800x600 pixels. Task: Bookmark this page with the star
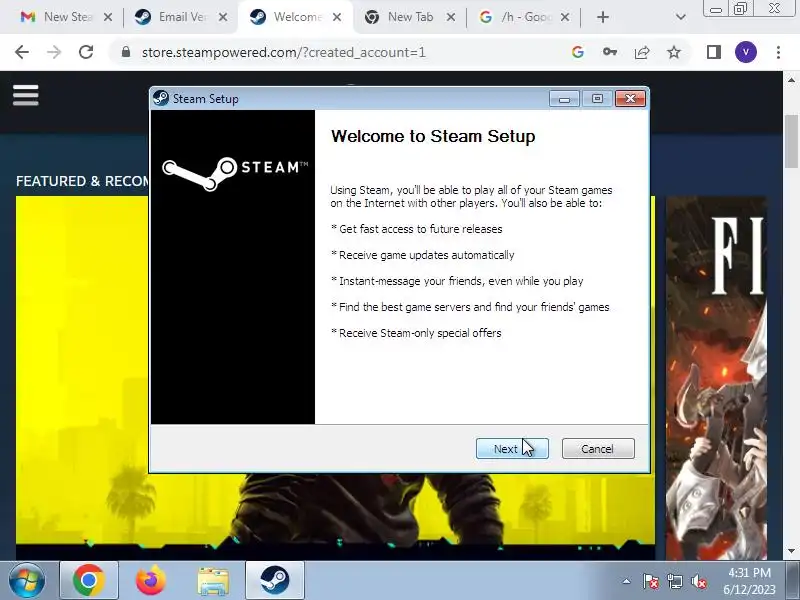point(674,52)
